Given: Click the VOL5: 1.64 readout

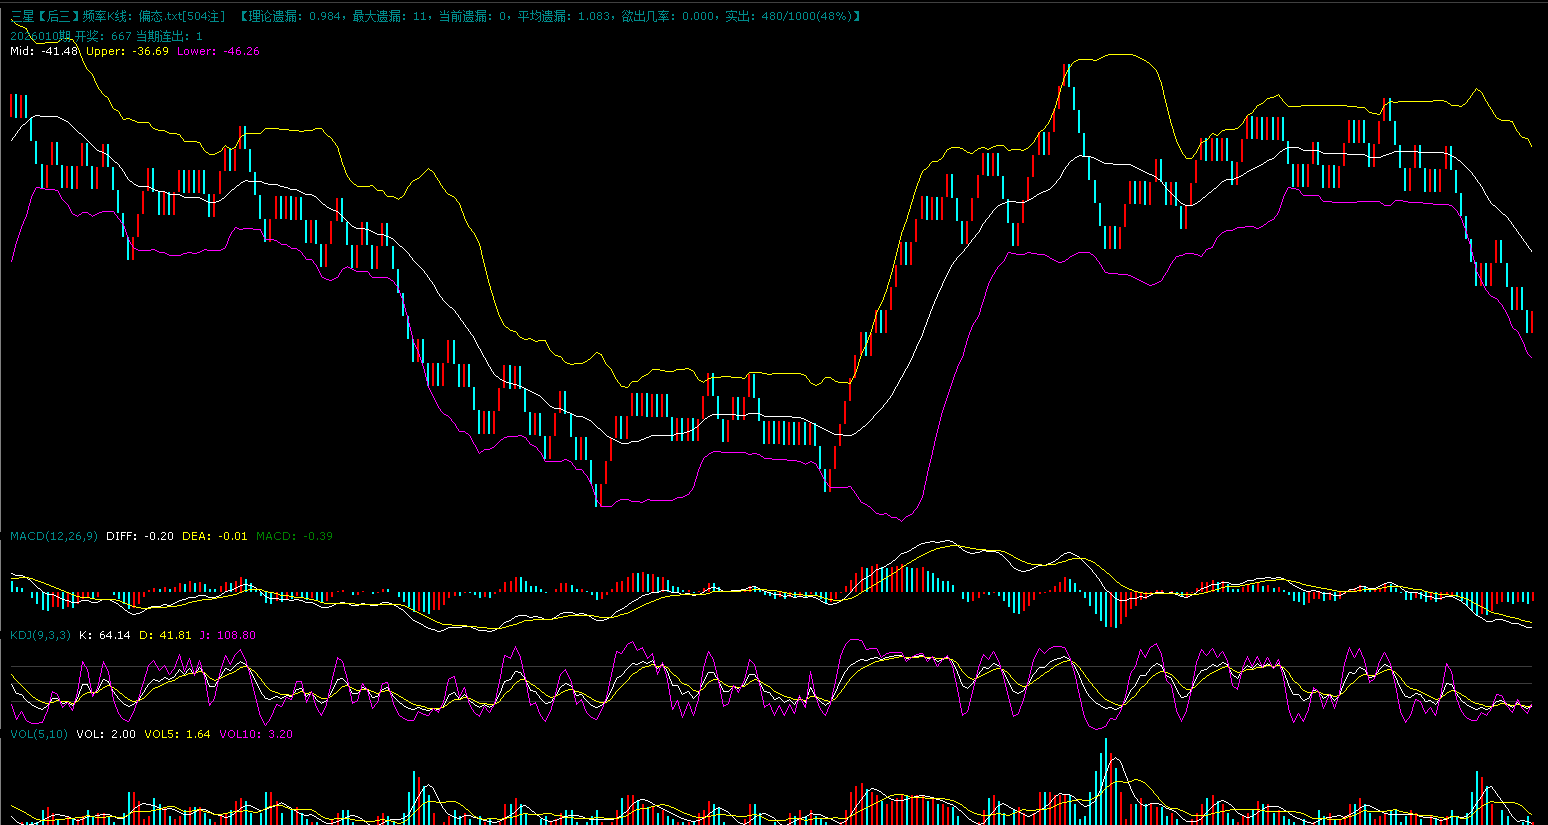Looking at the screenshot, I should tap(177, 734).
